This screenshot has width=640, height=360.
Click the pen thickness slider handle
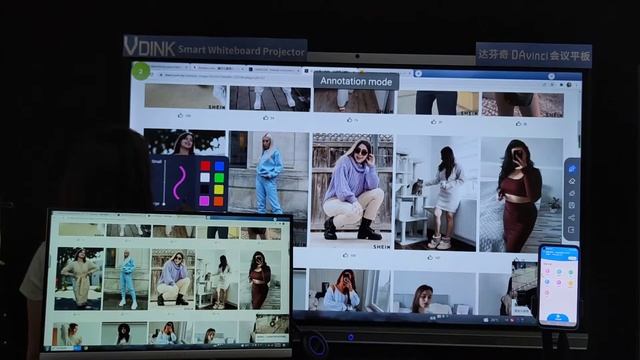point(164,204)
